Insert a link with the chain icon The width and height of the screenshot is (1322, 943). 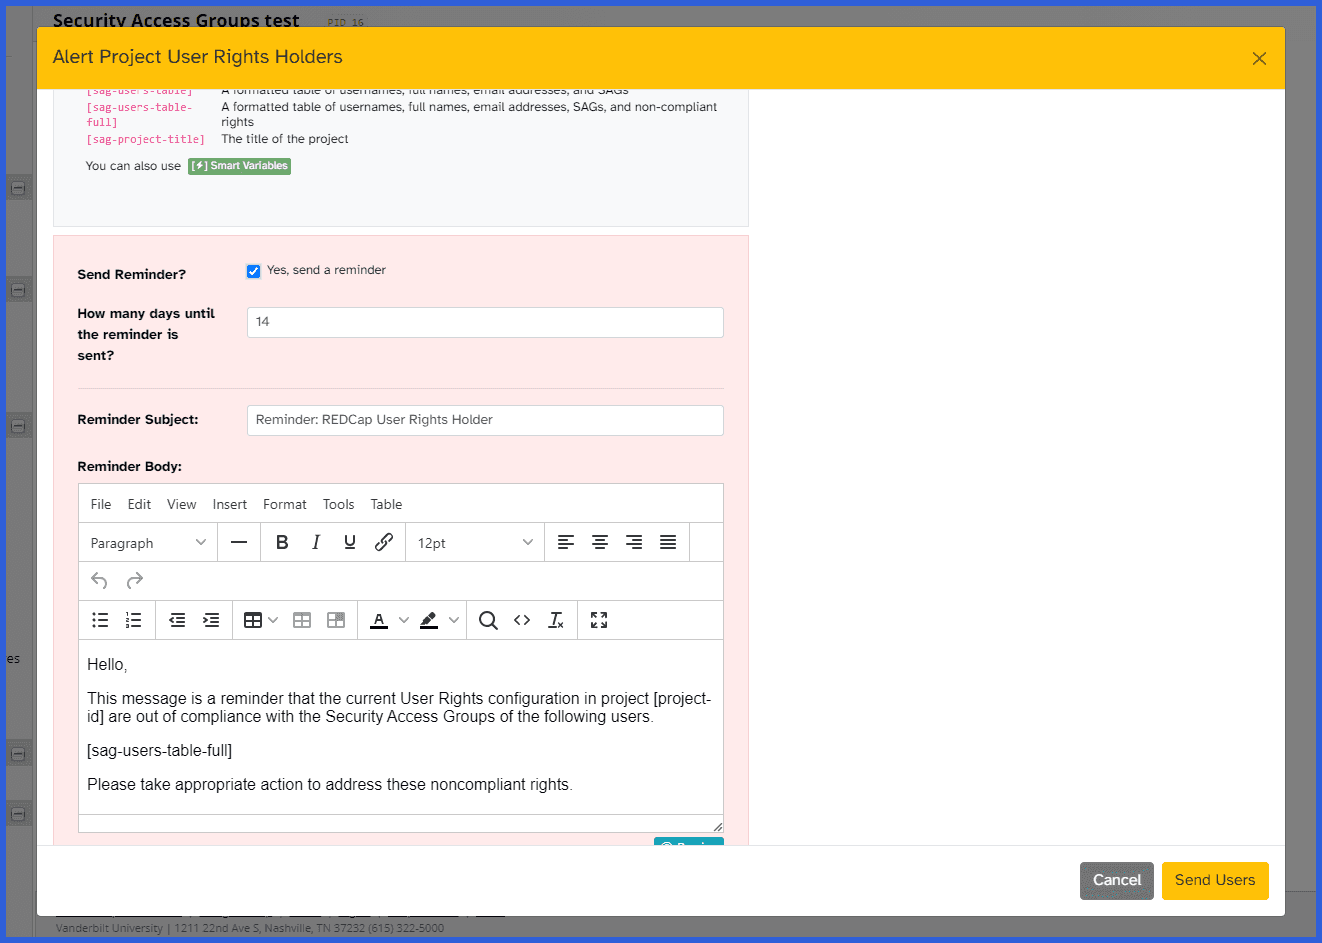click(384, 542)
